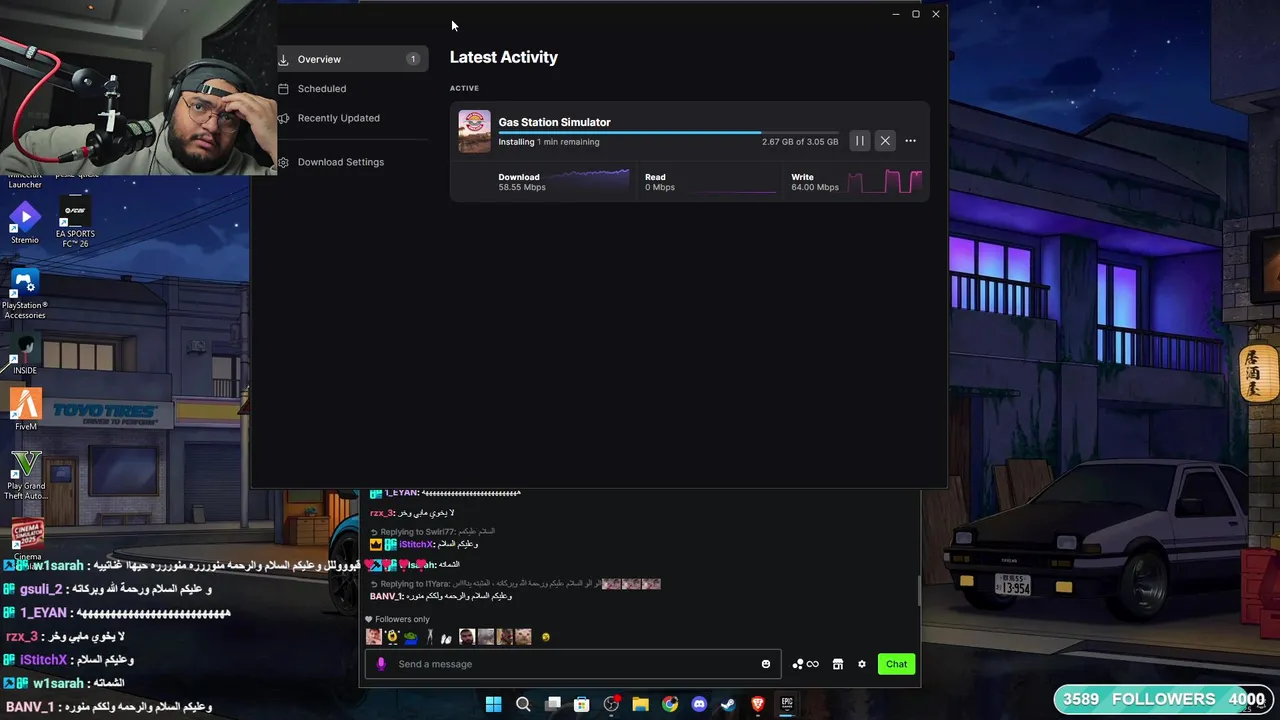Open Brave browser from the taskbar
The width and height of the screenshot is (1280, 720).
[x=758, y=704]
